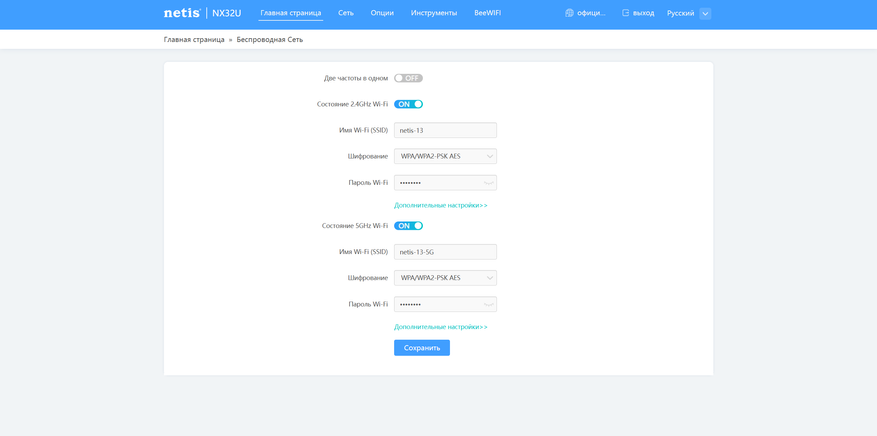Turn off the 2.4GHz Wi-Fi switch
877x436 pixels.
(408, 104)
